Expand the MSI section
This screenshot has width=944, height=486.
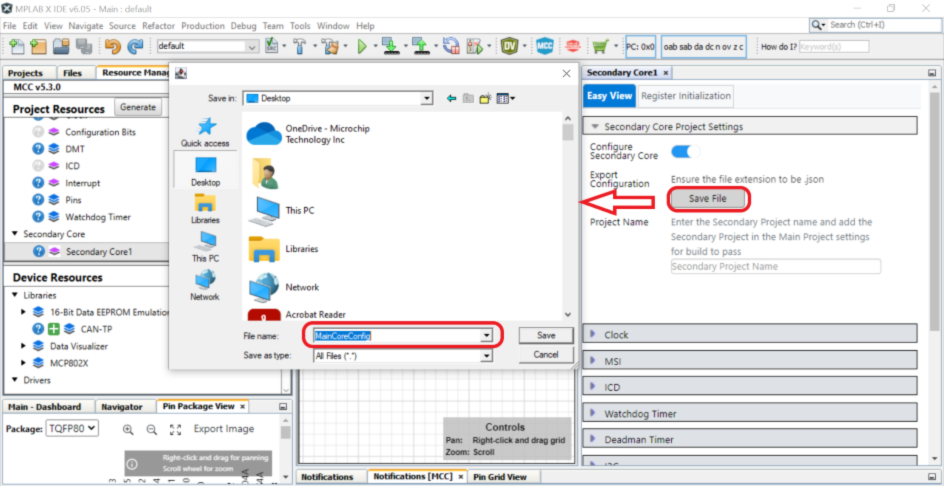(750, 361)
